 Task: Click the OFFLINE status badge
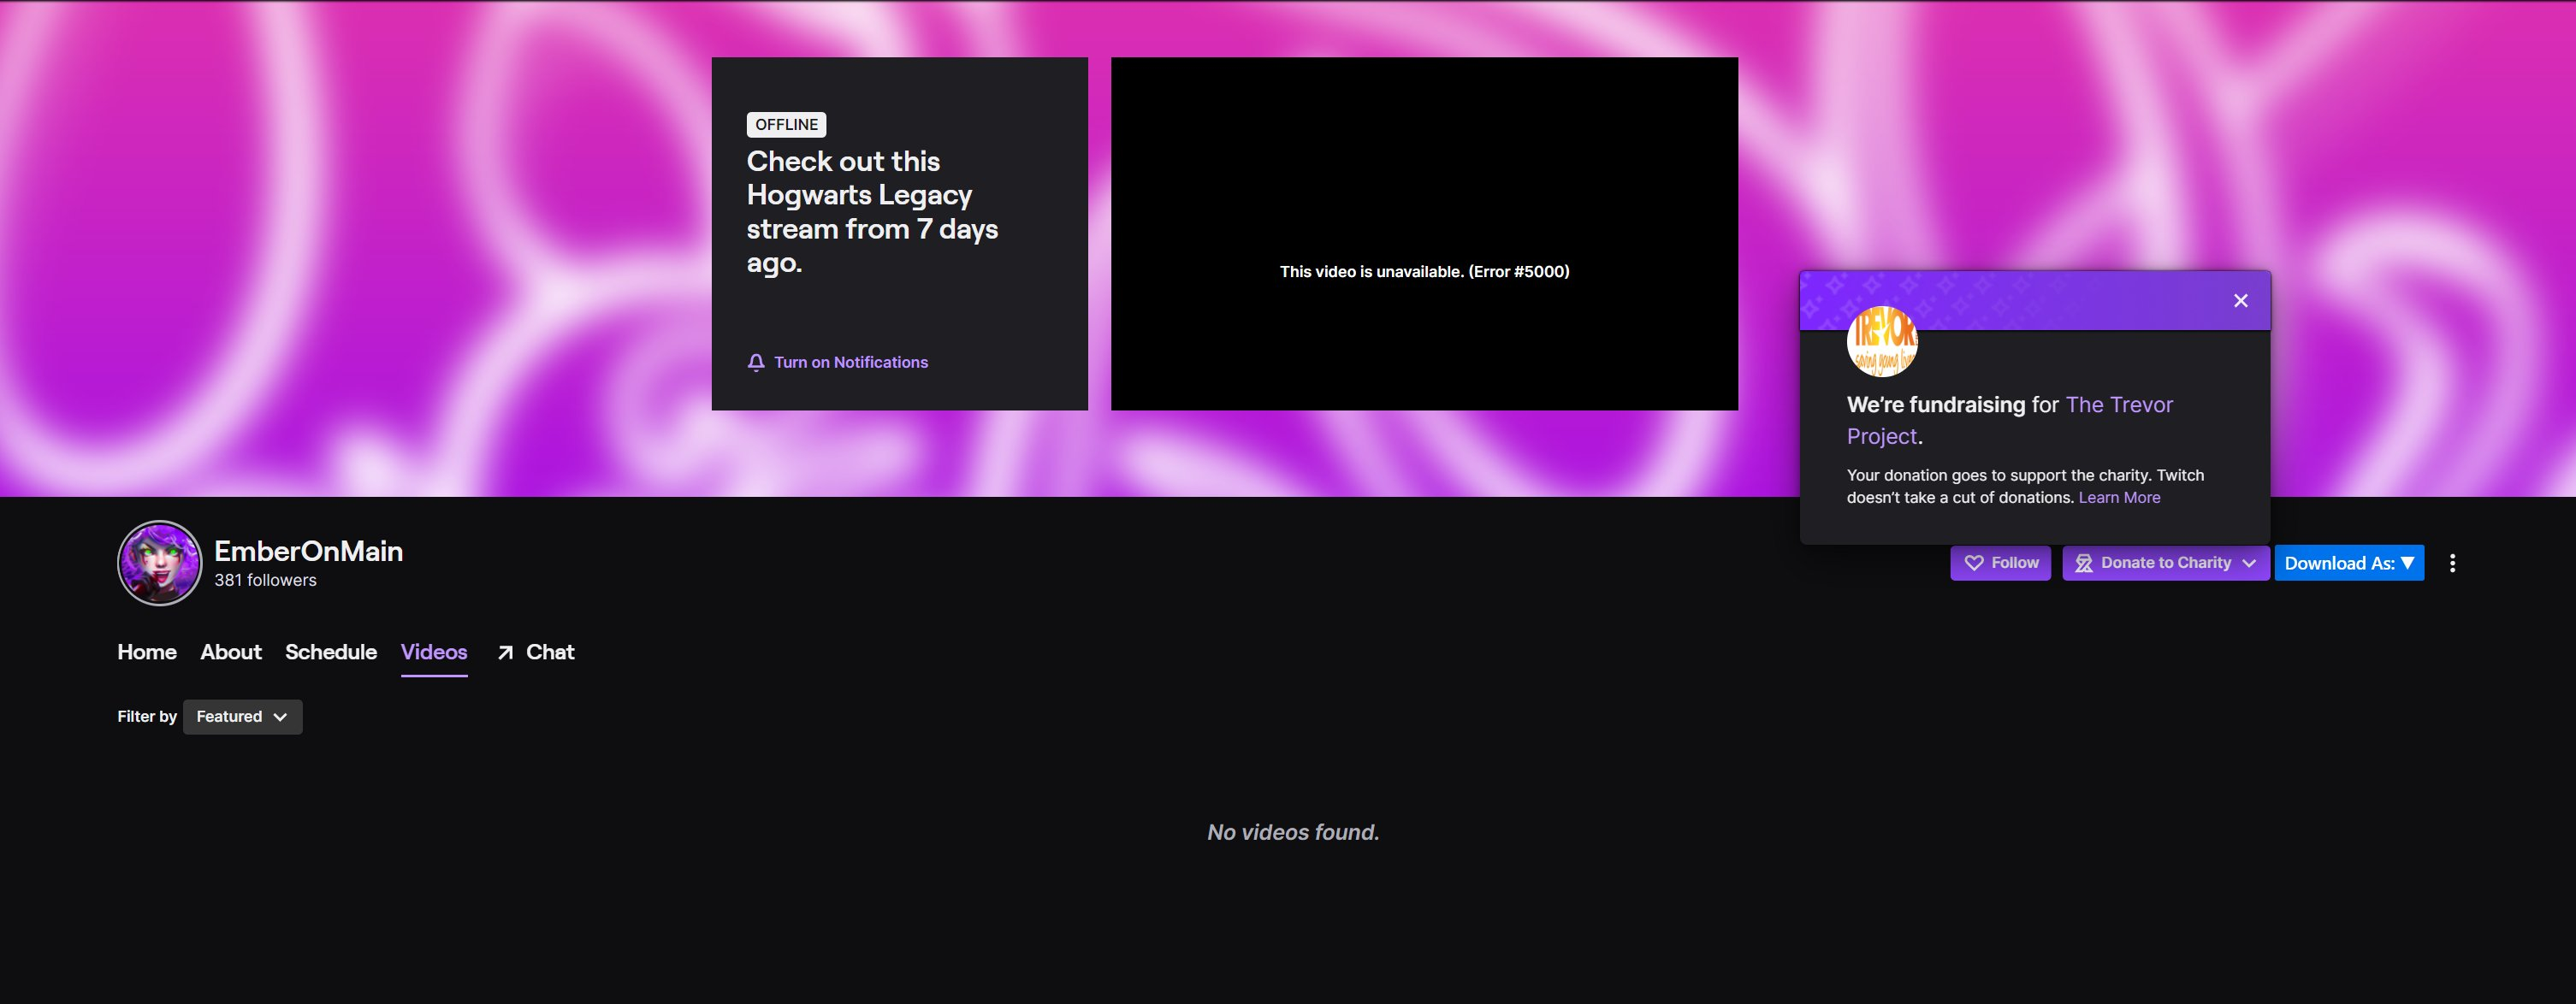[786, 125]
